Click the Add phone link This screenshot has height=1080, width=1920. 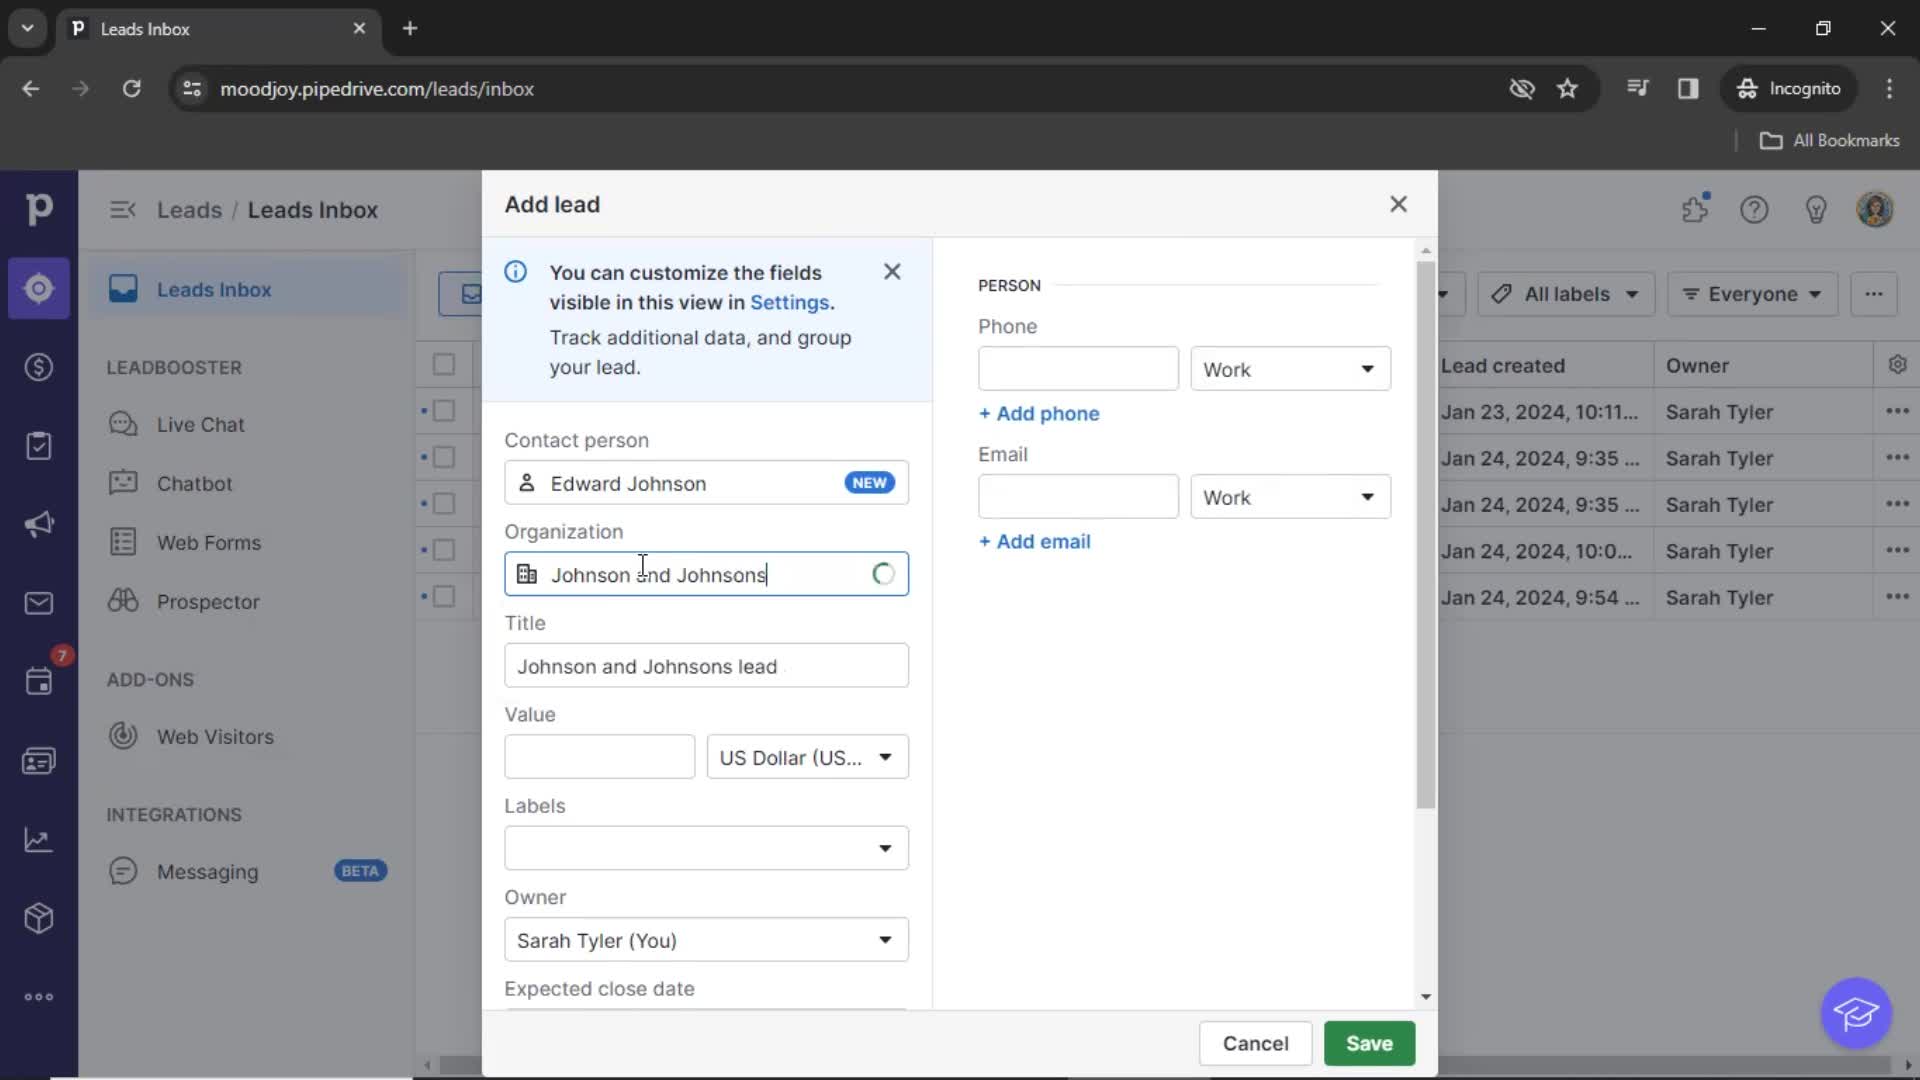(1038, 411)
